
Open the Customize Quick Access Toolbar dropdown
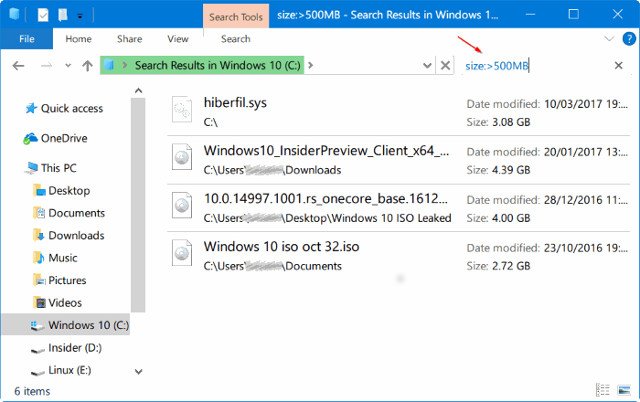[80, 16]
